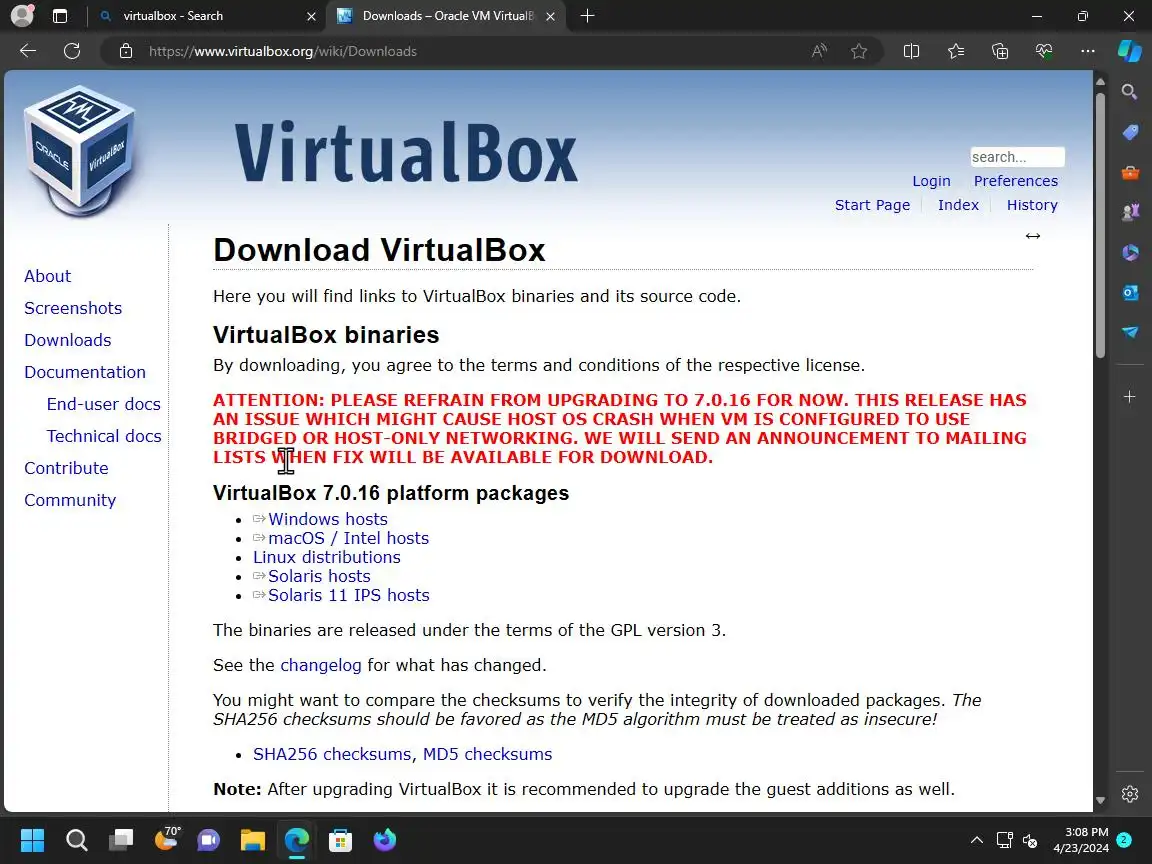
Task: Open Community in left navigation
Action: click(70, 500)
